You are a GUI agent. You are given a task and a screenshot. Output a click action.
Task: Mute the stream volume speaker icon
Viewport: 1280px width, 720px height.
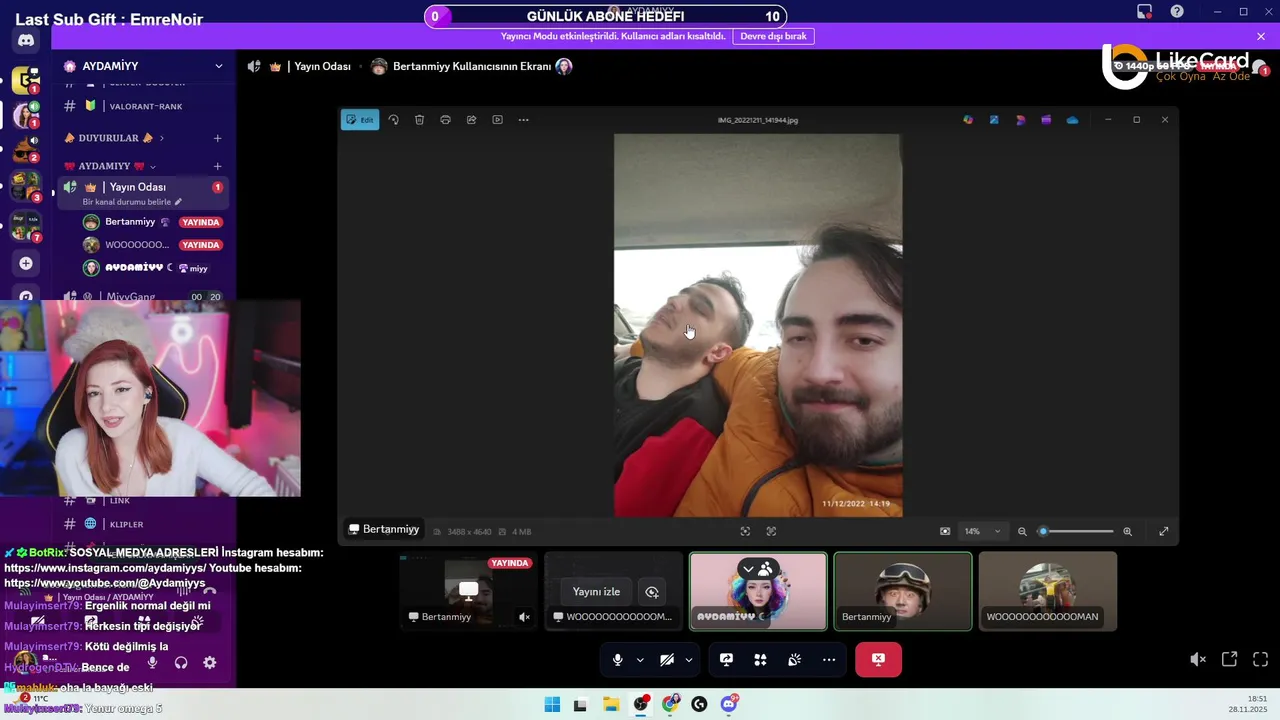(x=1198, y=660)
